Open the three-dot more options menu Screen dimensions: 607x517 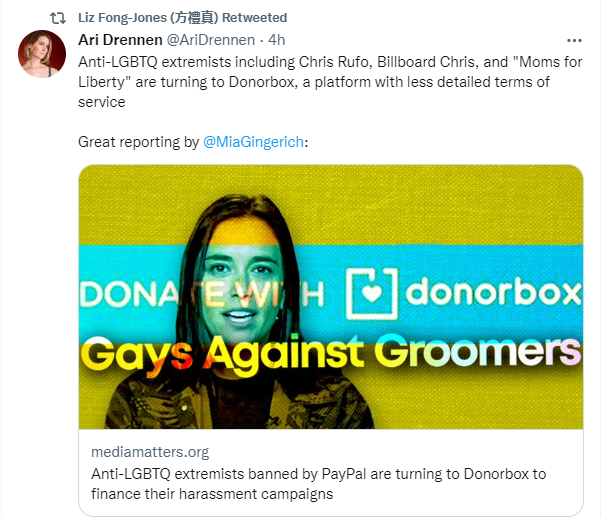click(x=574, y=41)
